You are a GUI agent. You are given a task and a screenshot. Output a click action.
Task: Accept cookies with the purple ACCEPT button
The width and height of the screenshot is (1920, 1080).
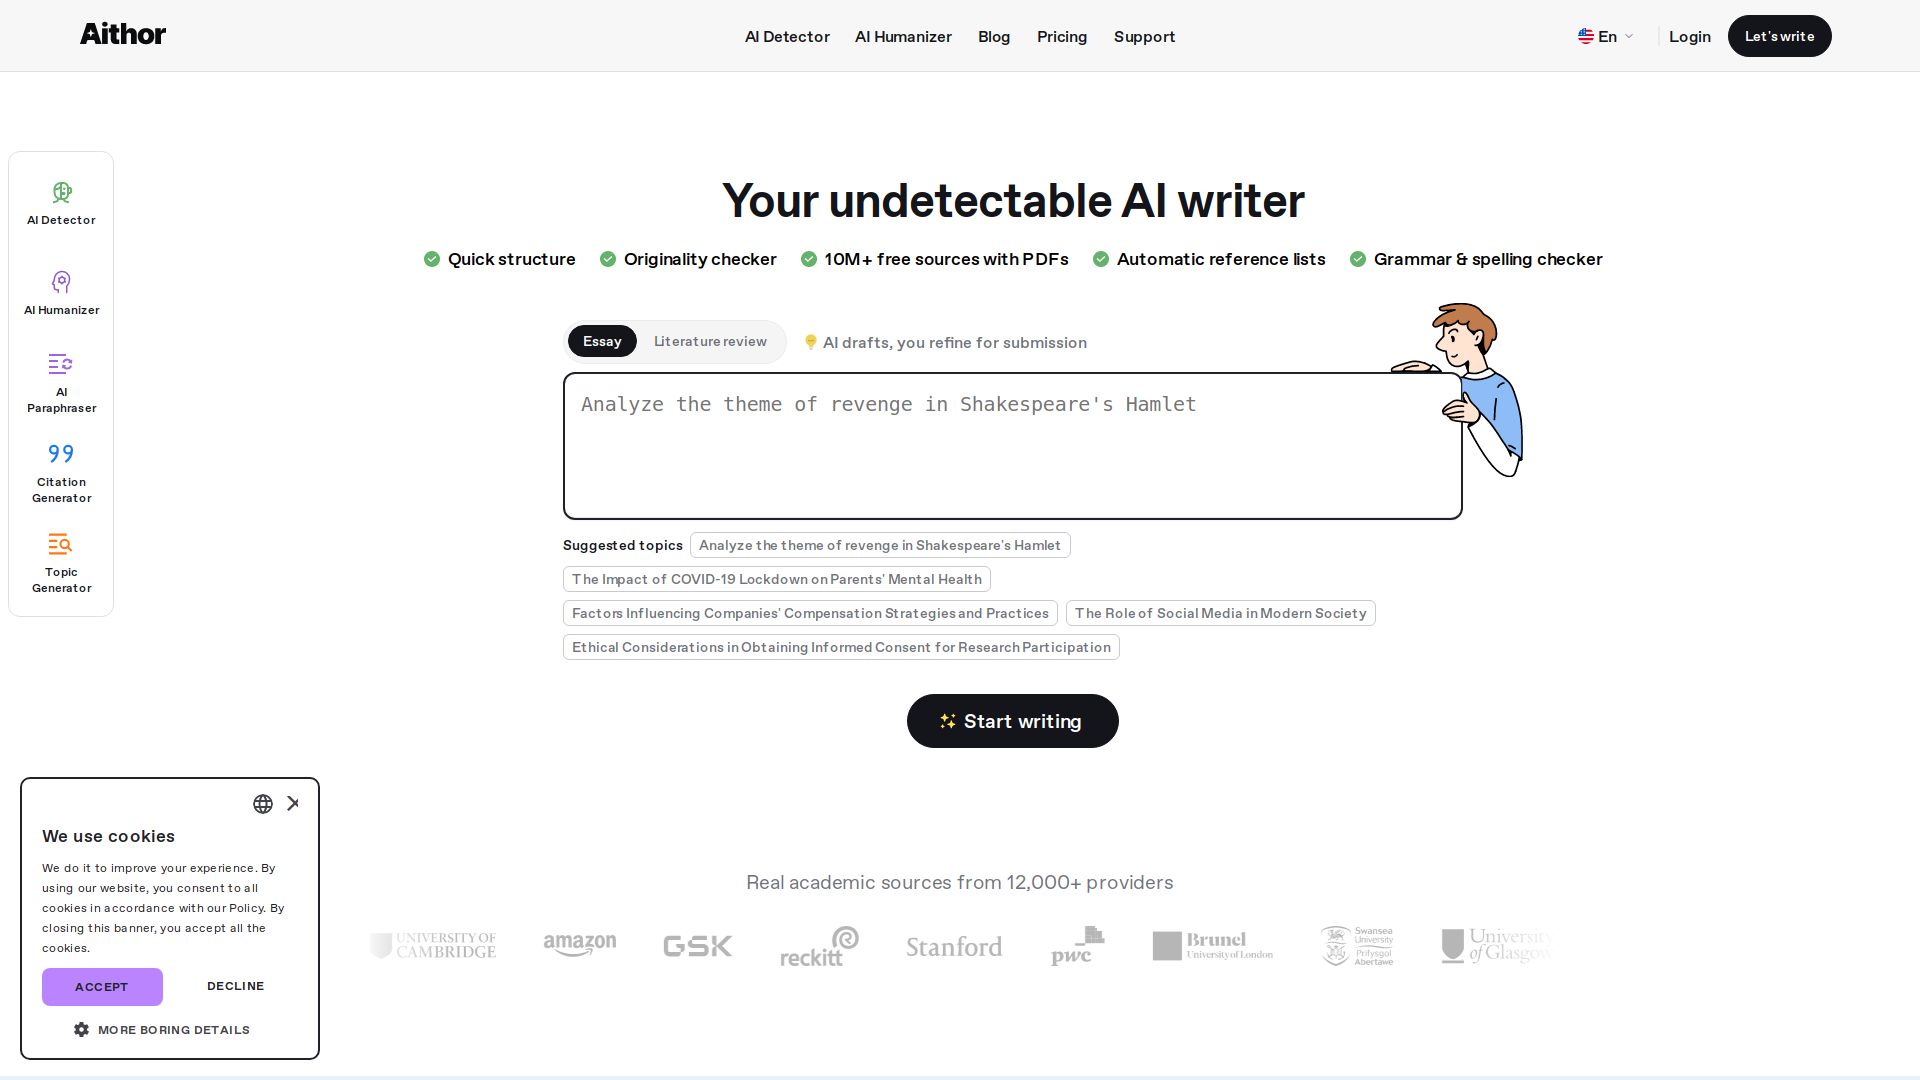(x=102, y=987)
